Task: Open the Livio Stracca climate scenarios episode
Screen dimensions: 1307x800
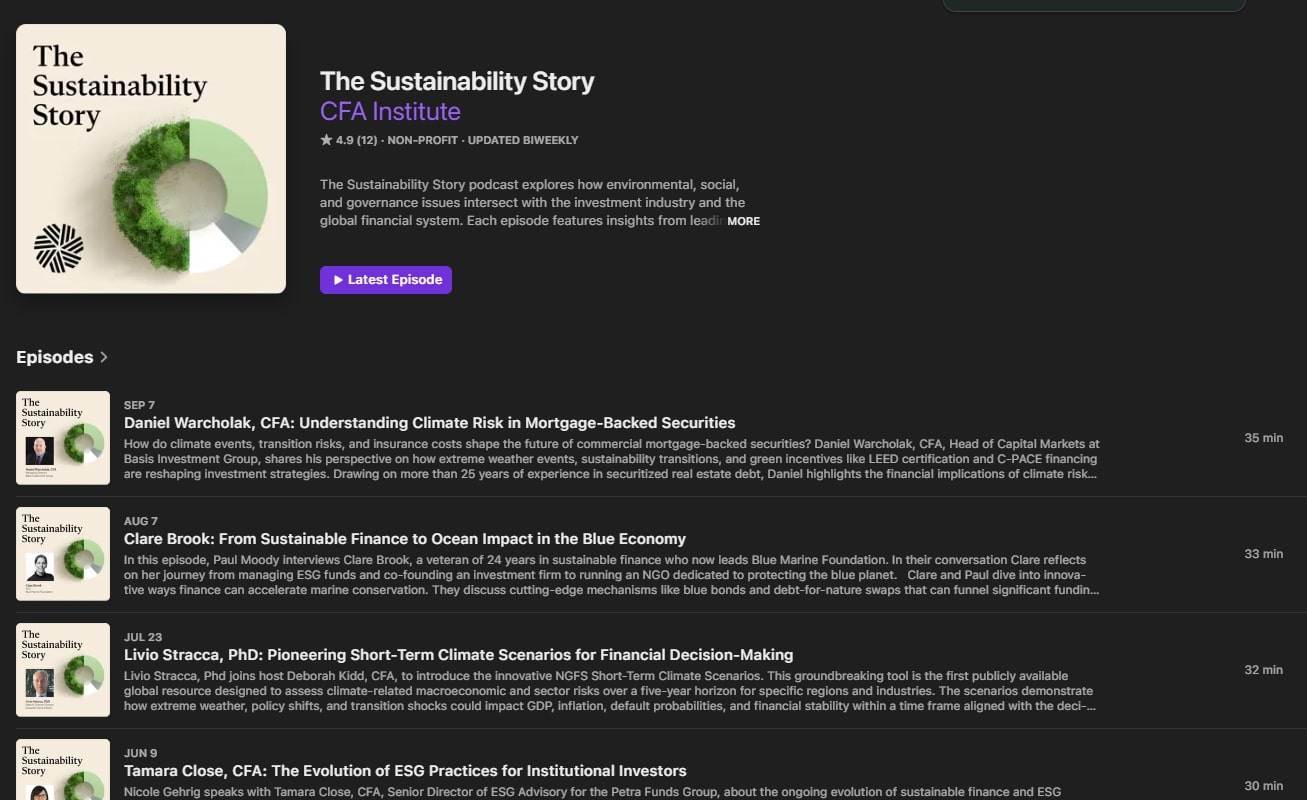Action: [x=457, y=654]
